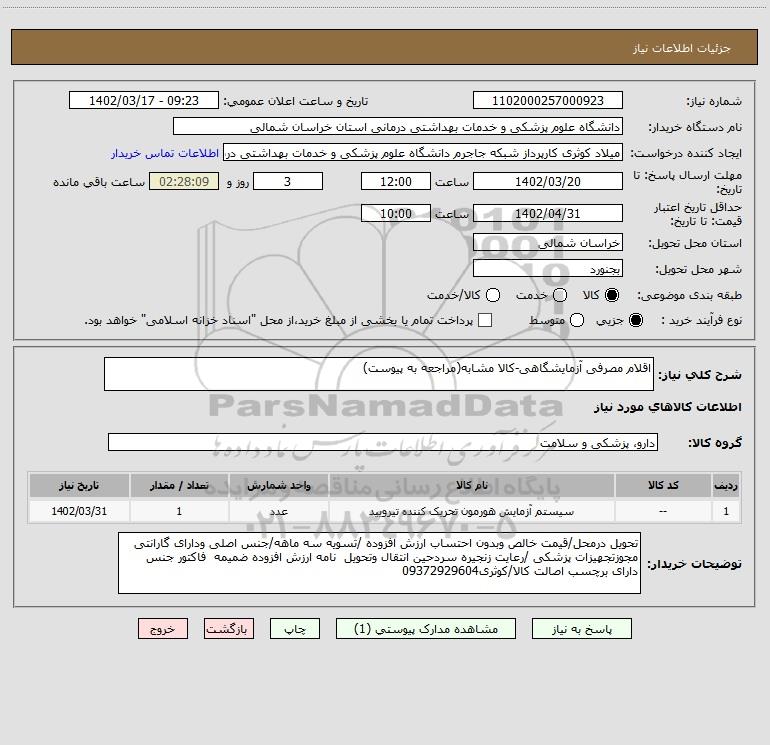Click the request creator field میلاد کوثری

point(423,153)
